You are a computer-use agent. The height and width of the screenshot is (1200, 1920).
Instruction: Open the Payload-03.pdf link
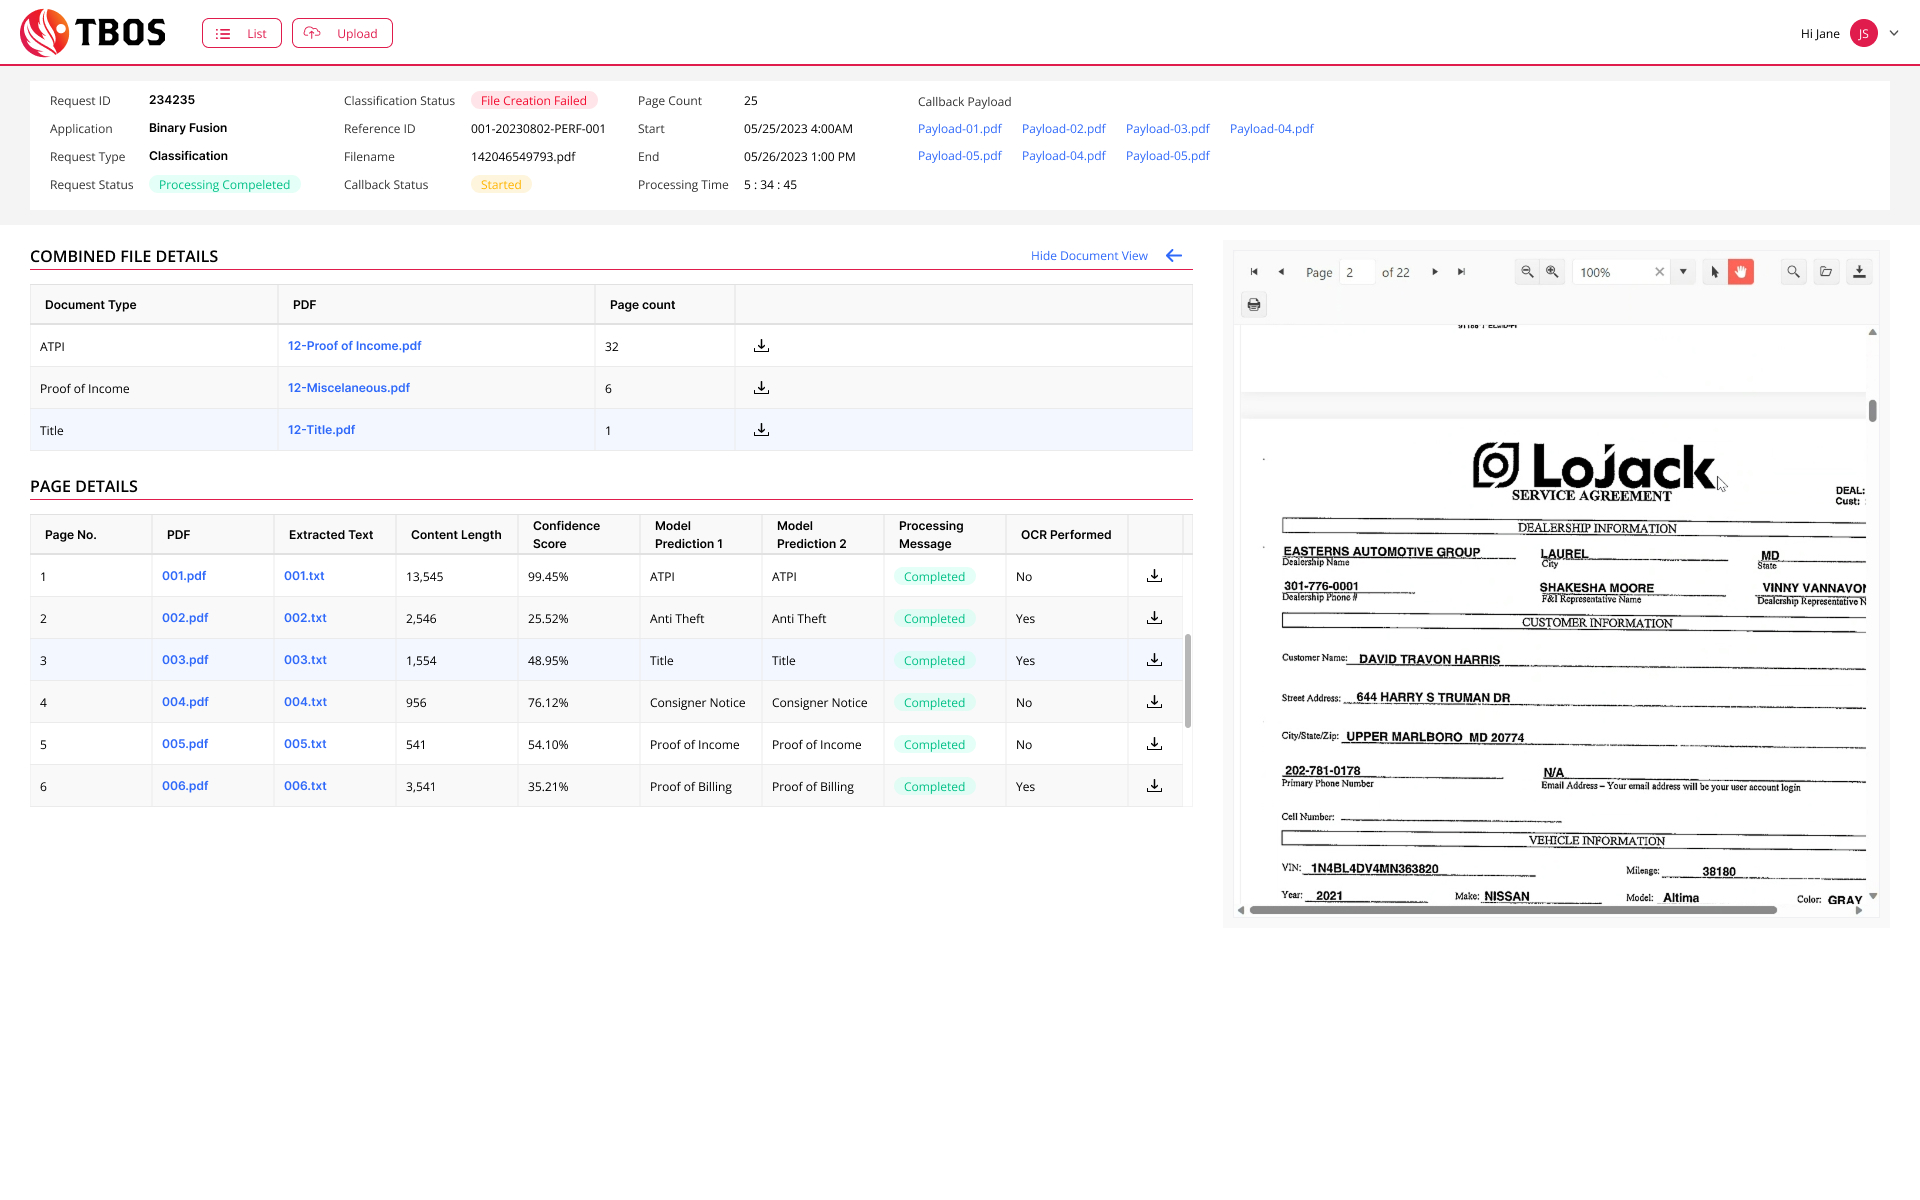[x=1167, y=128]
